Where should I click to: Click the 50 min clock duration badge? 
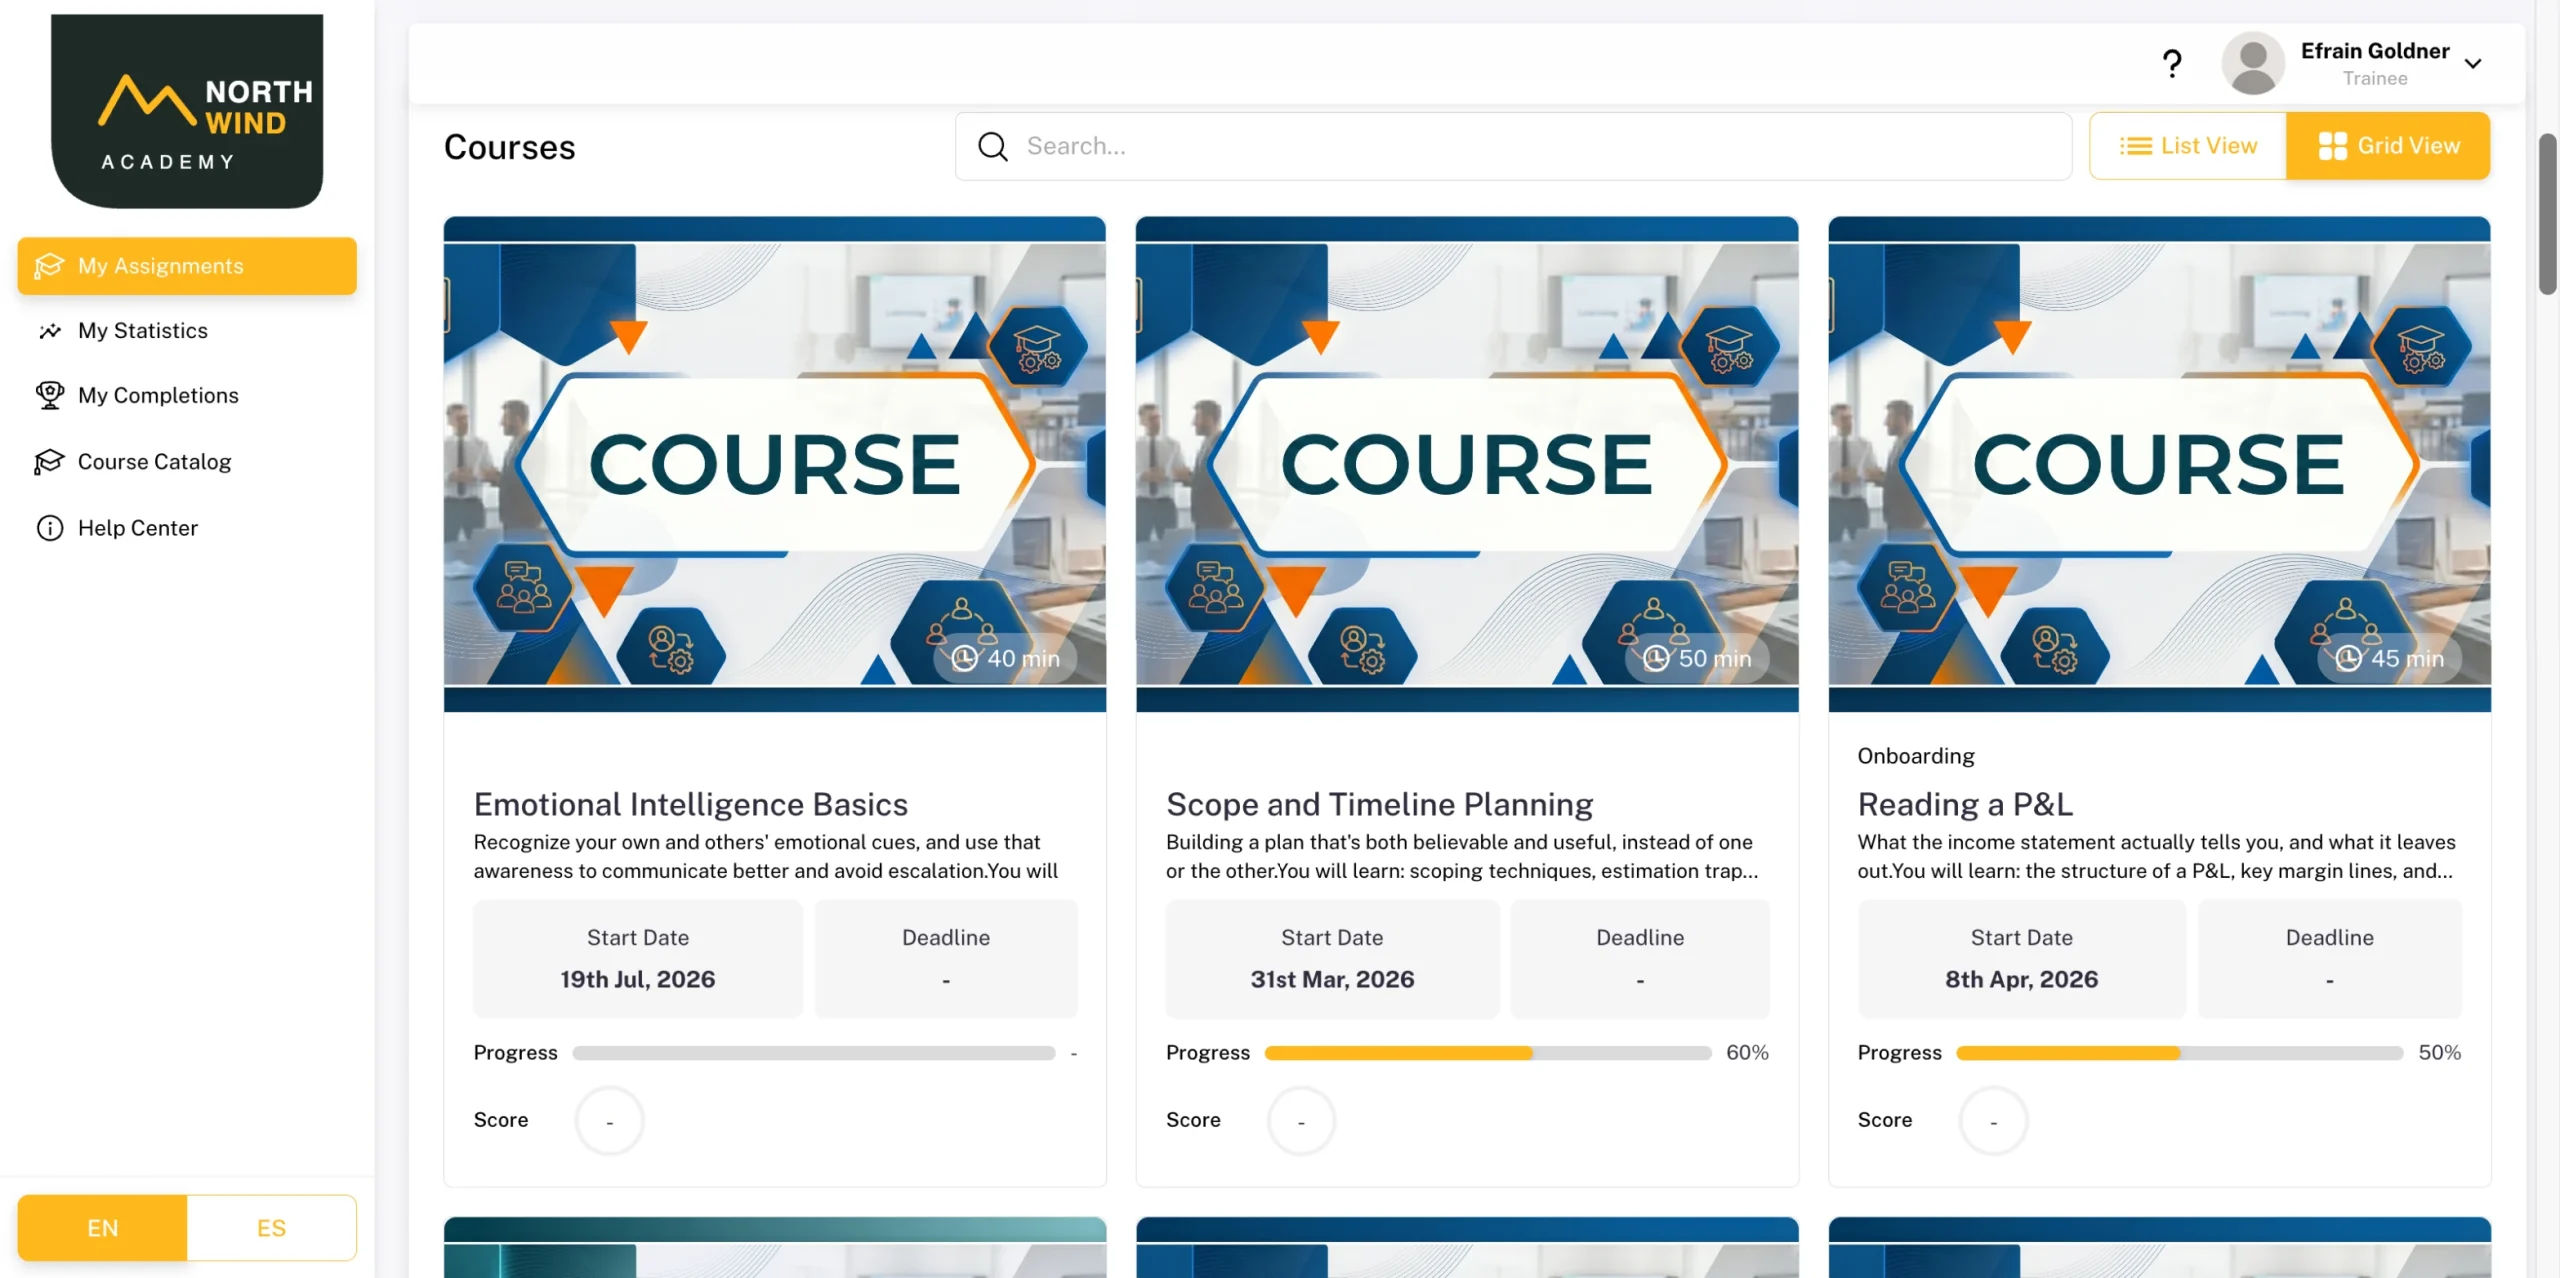[x=1697, y=658]
